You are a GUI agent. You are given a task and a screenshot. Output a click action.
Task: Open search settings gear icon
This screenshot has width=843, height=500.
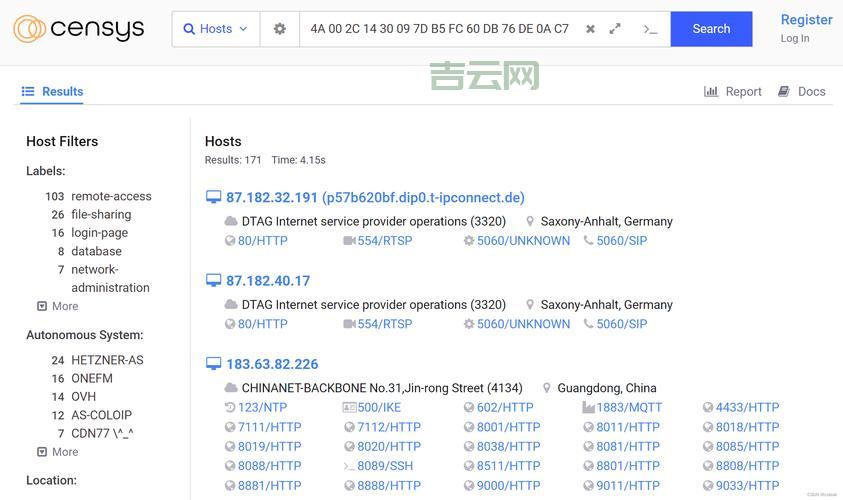(280, 29)
